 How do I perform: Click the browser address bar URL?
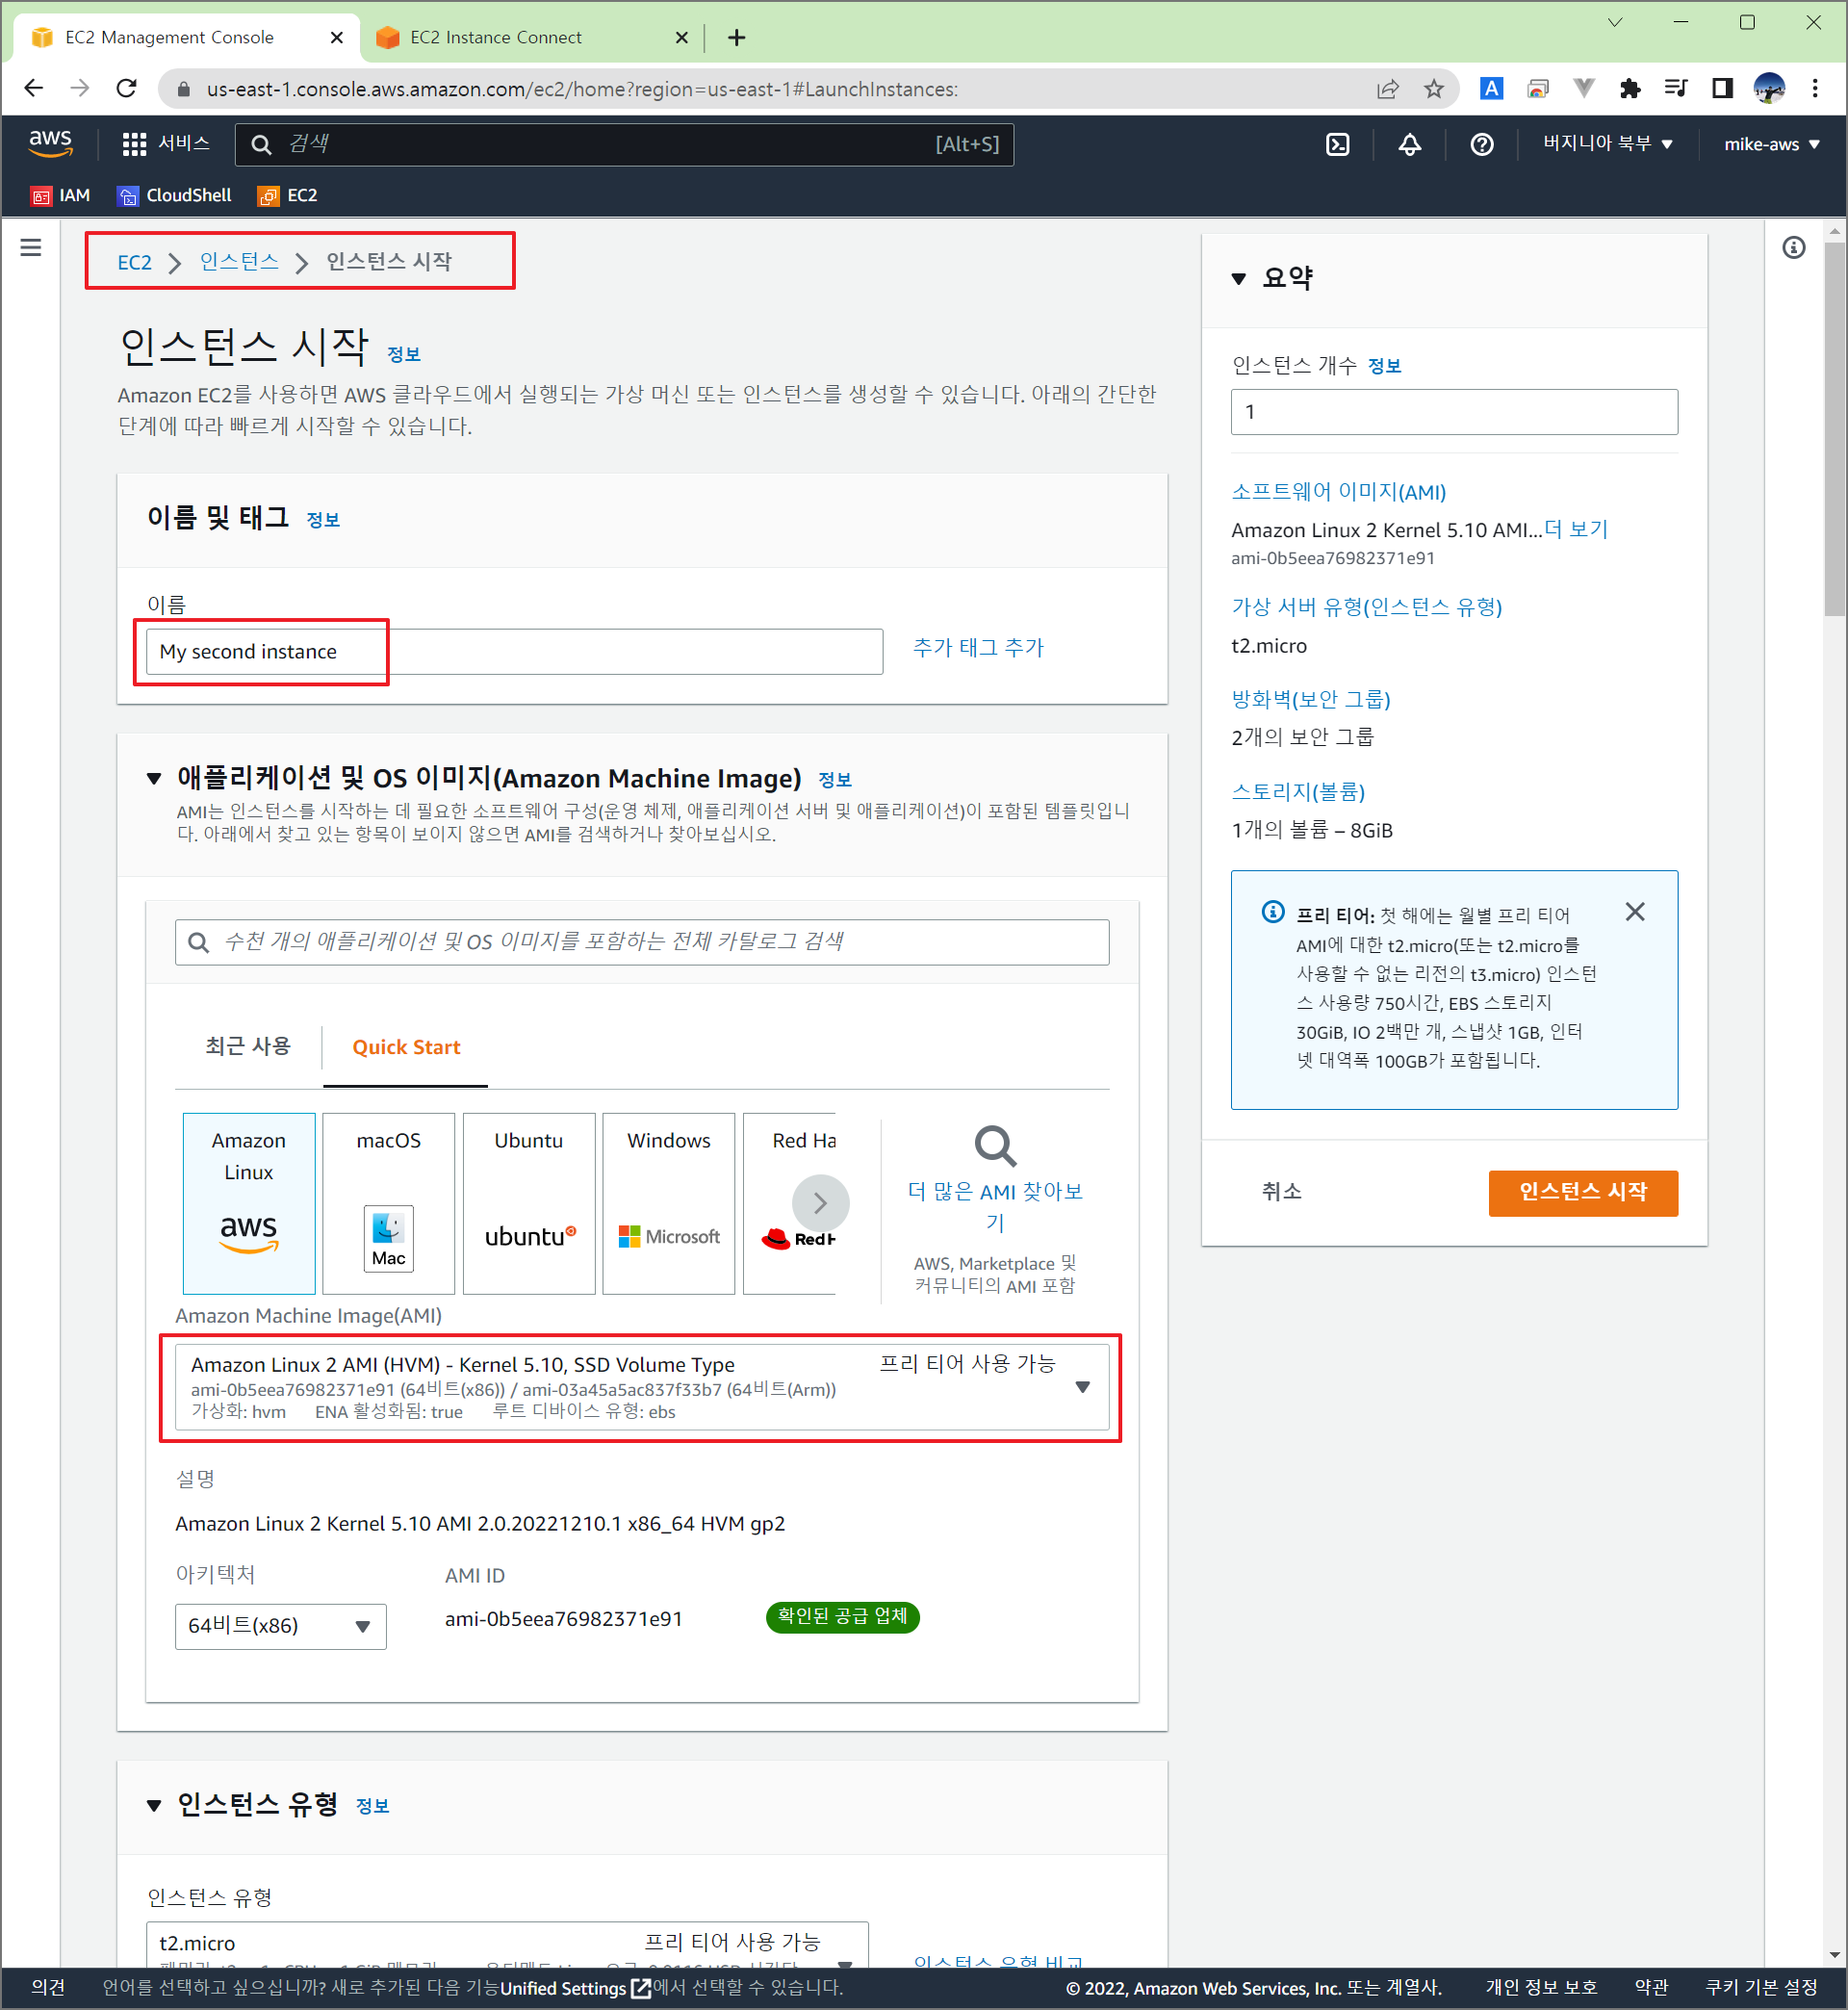582,89
